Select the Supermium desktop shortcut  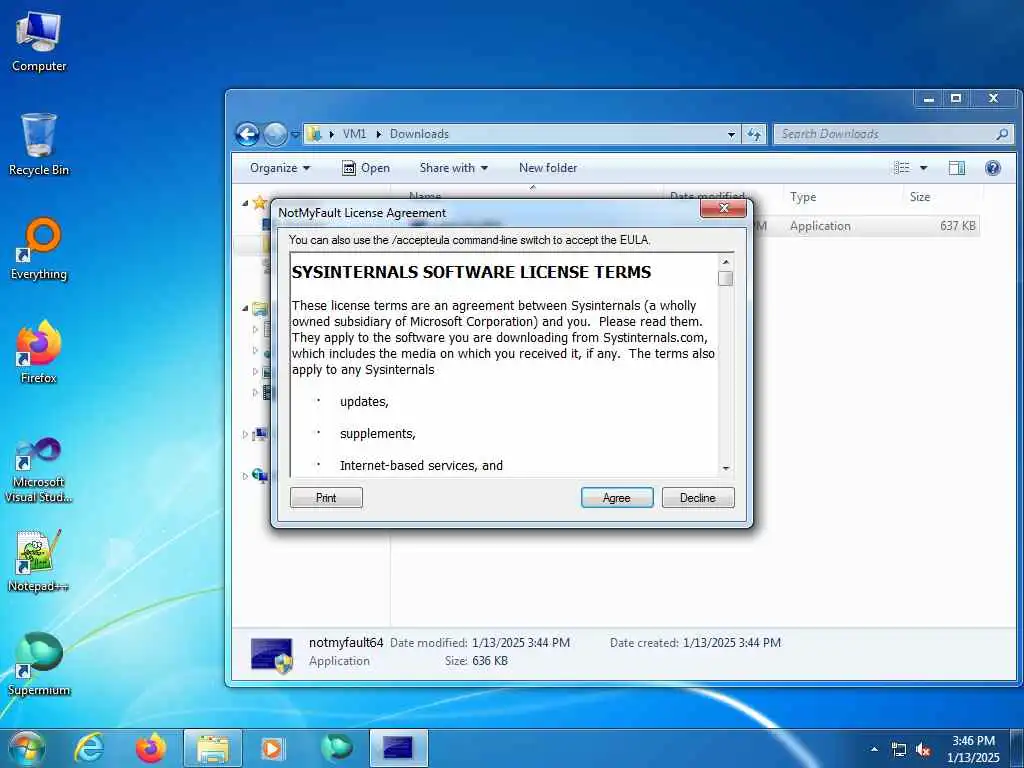click(39, 665)
